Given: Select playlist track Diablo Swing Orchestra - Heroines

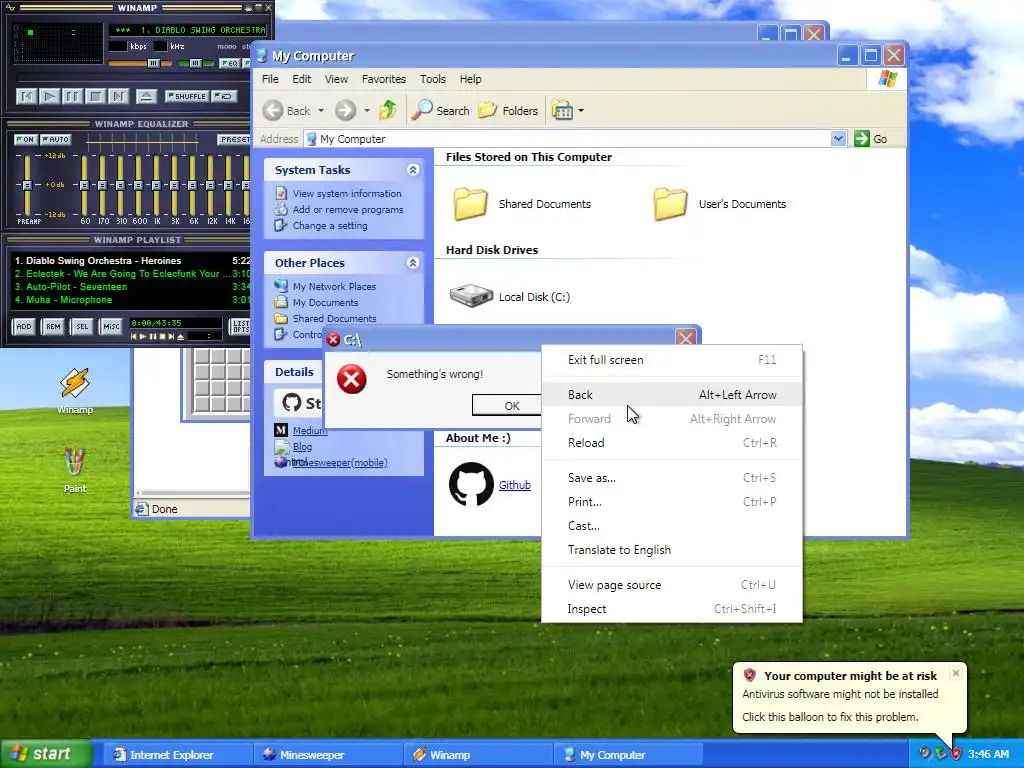Looking at the screenshot, I should [x=133, y=261].
